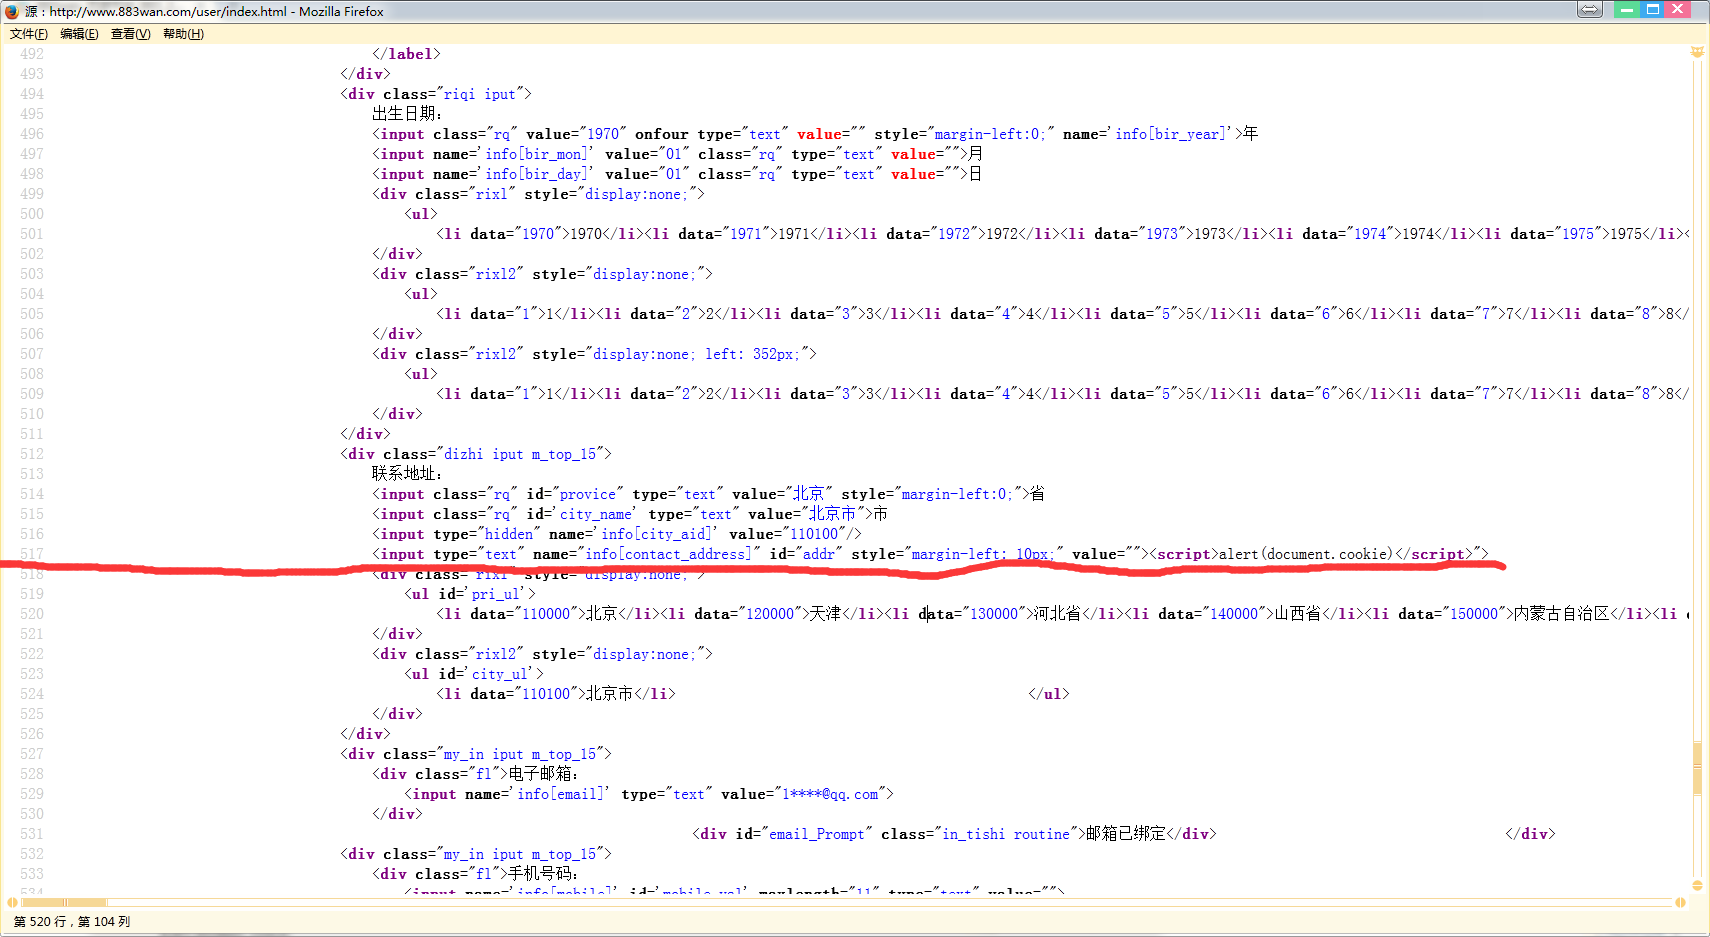Click </label> tag on line 492
This screenshot has width=1710, height=937.
click(x=406, y=54)
